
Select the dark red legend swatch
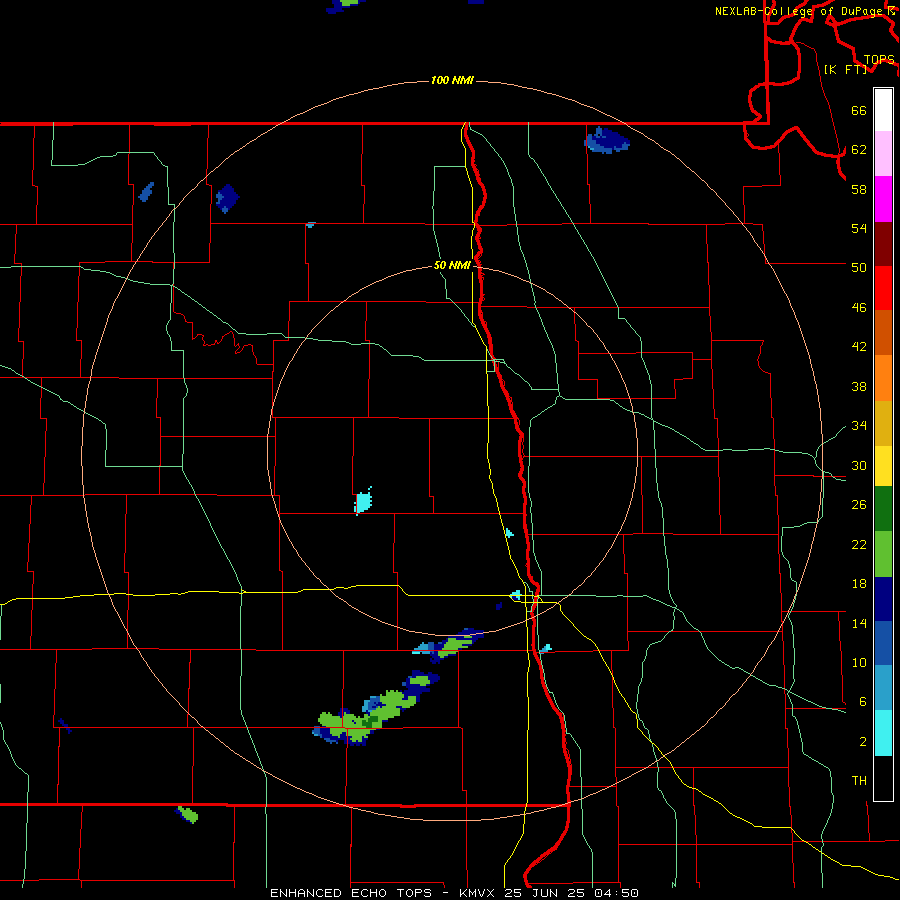pyautogui.click(x=883, y=244)
